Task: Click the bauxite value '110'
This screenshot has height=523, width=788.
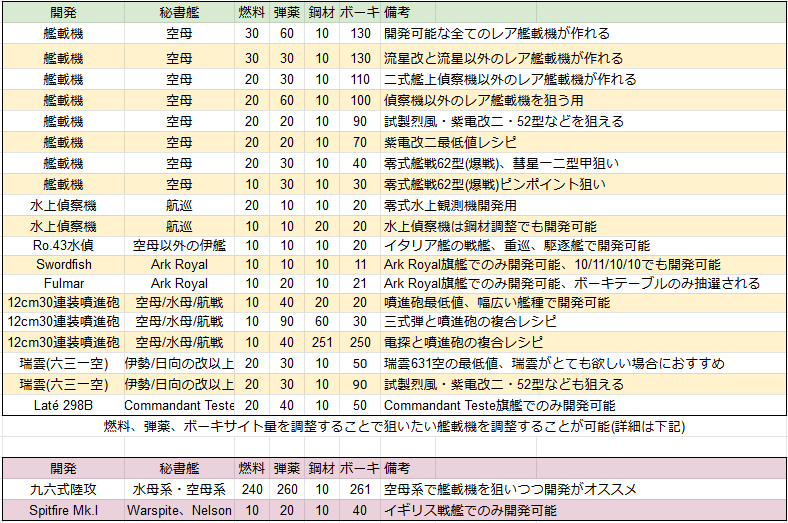Action: click(x=360, y=79)
